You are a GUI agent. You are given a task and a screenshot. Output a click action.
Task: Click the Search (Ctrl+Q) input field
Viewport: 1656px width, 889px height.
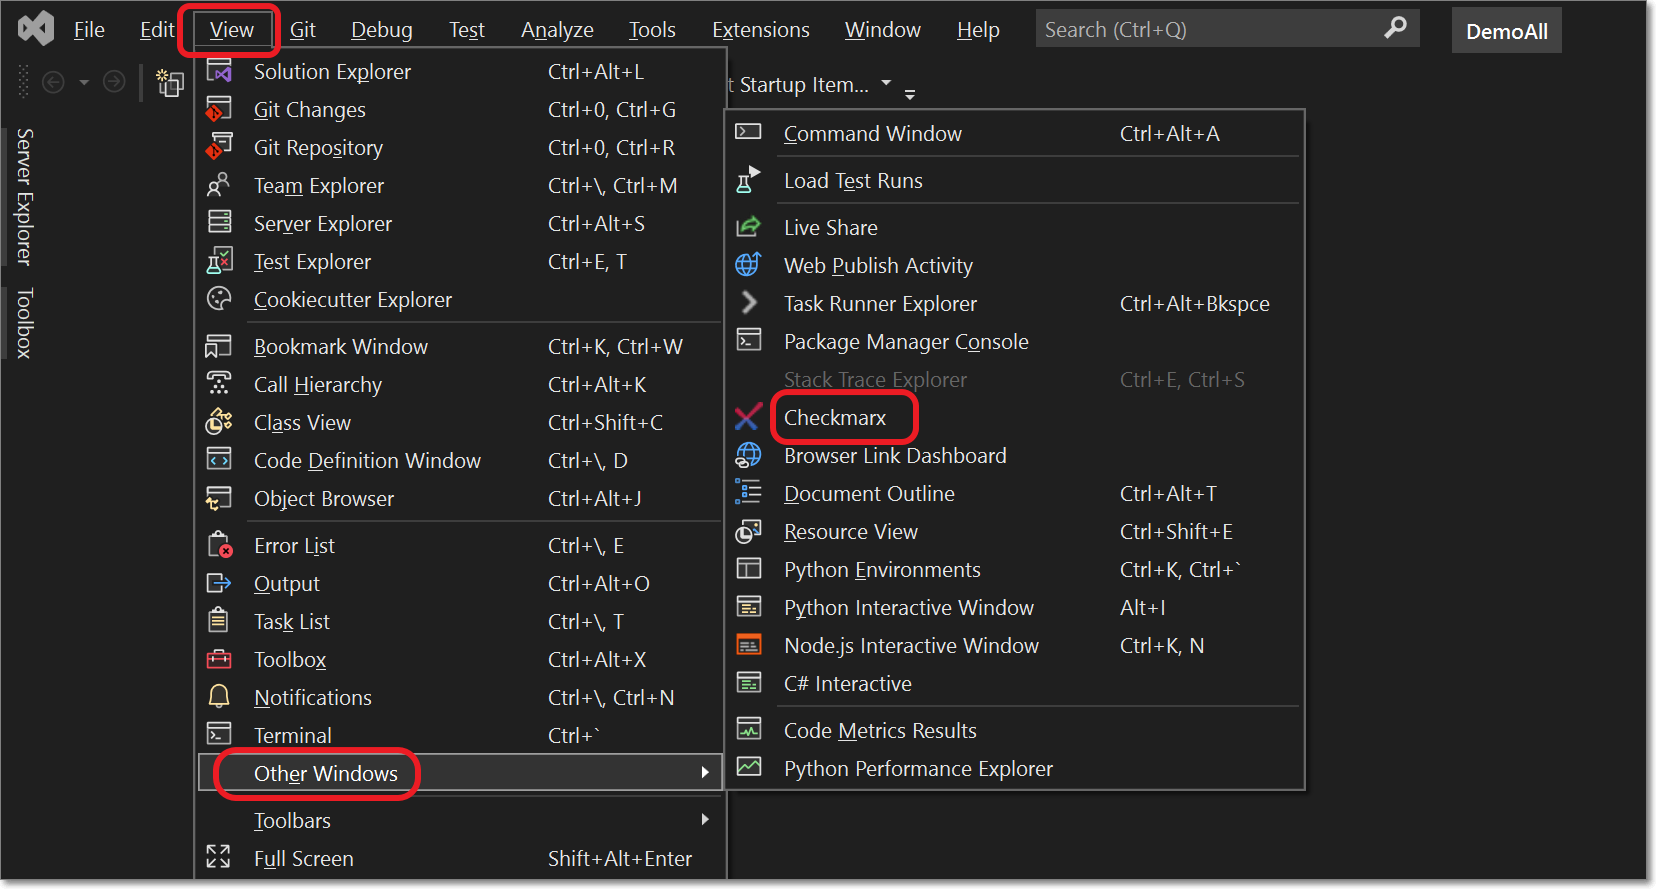1227,29
